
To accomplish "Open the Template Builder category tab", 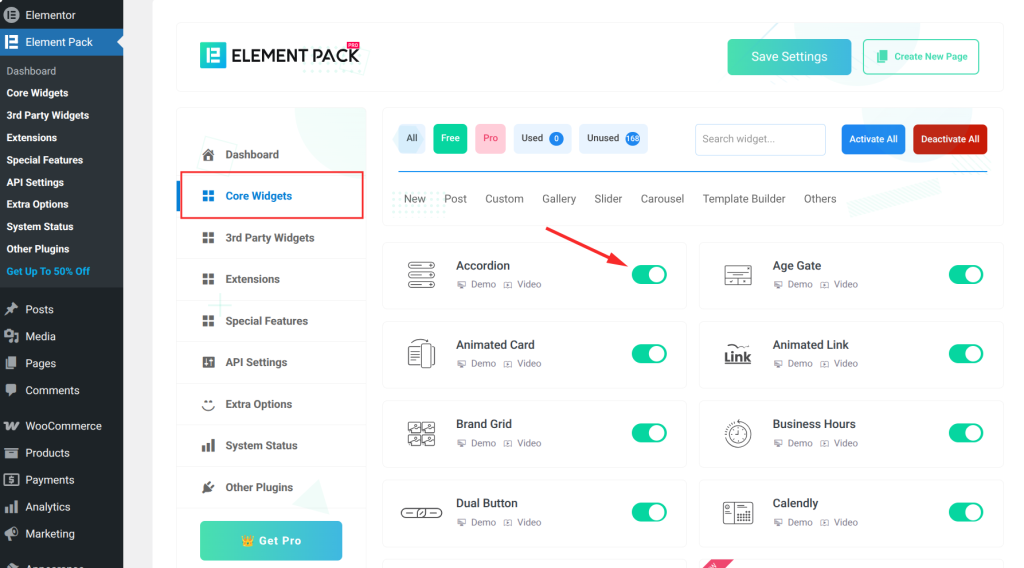I will (744, 198).
